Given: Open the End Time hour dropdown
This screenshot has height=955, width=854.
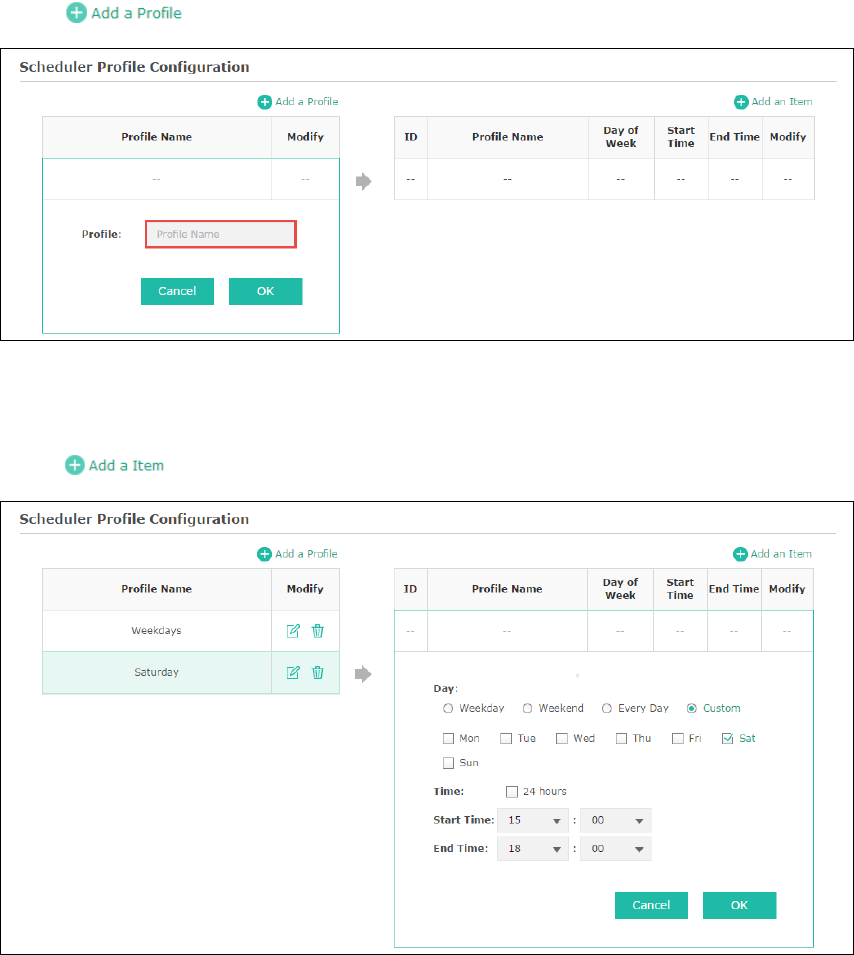Looking at the screenshot, I should point(533,848).
